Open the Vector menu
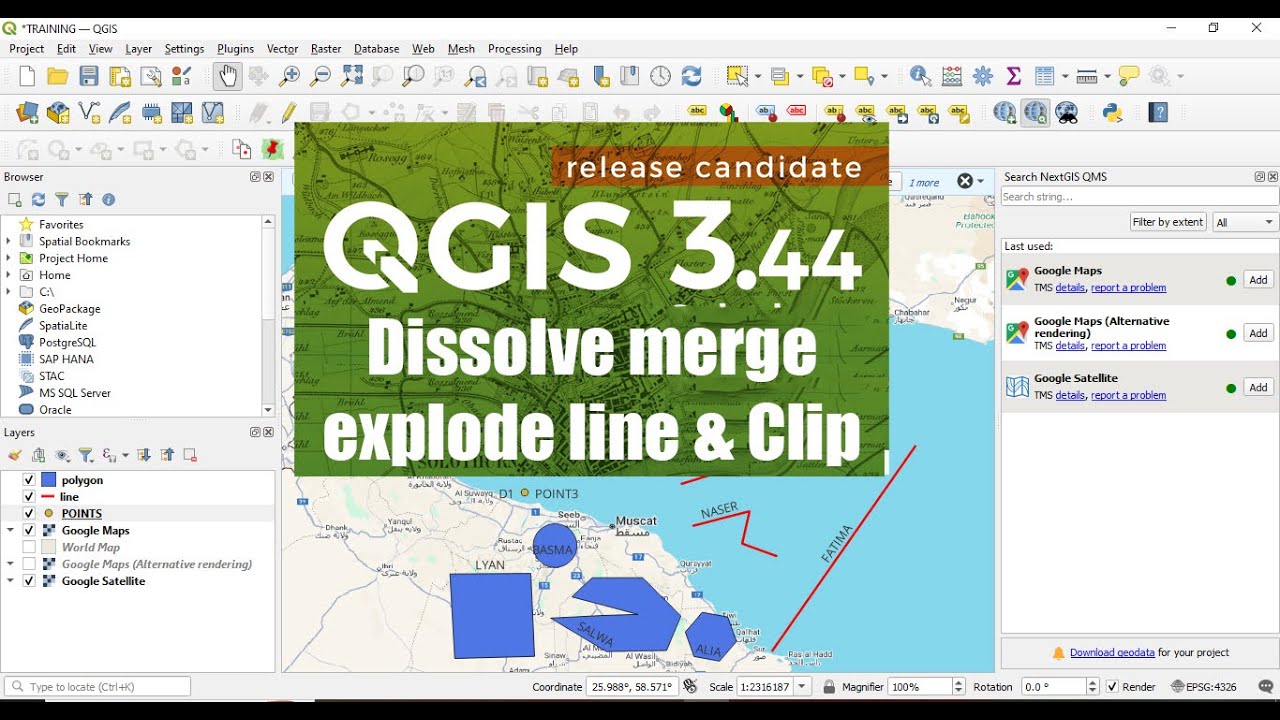 pyautogui.click(x=282, y=48)
